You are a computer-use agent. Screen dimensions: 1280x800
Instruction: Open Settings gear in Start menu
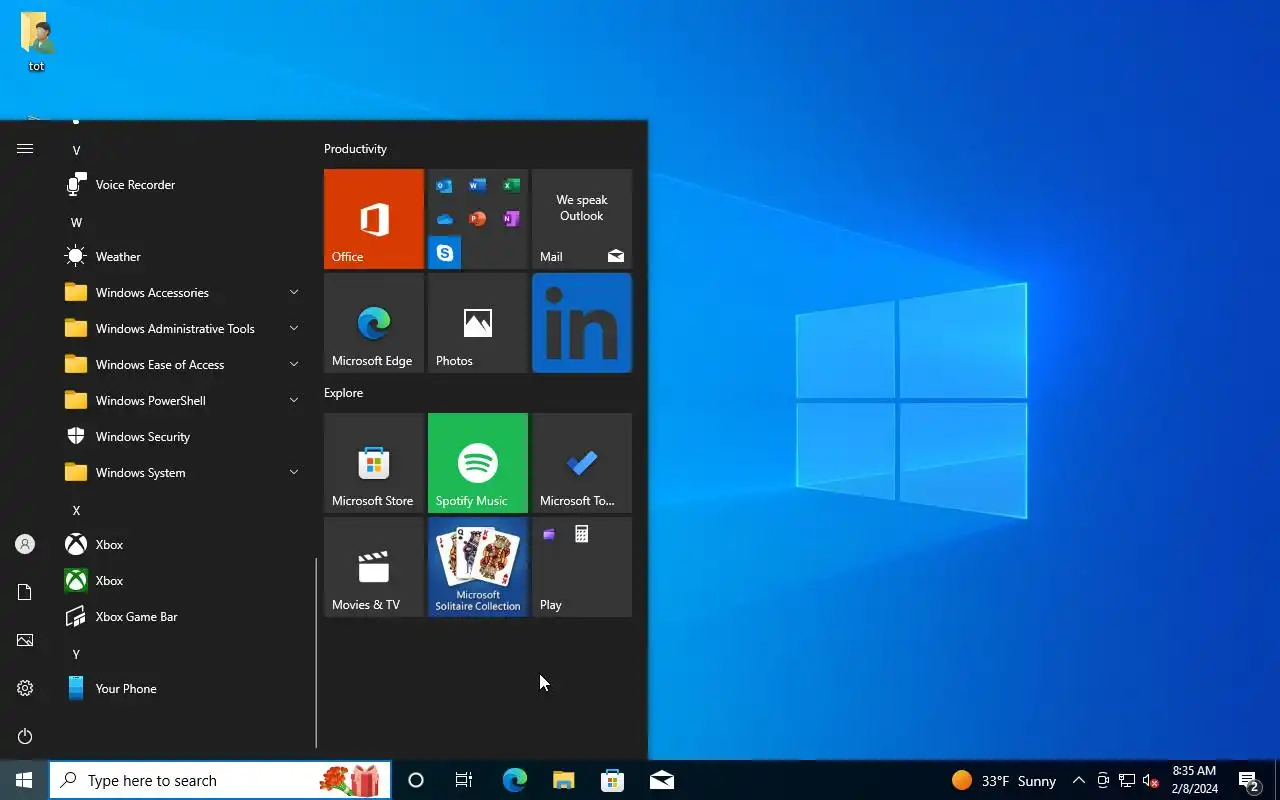pos(25,688)
